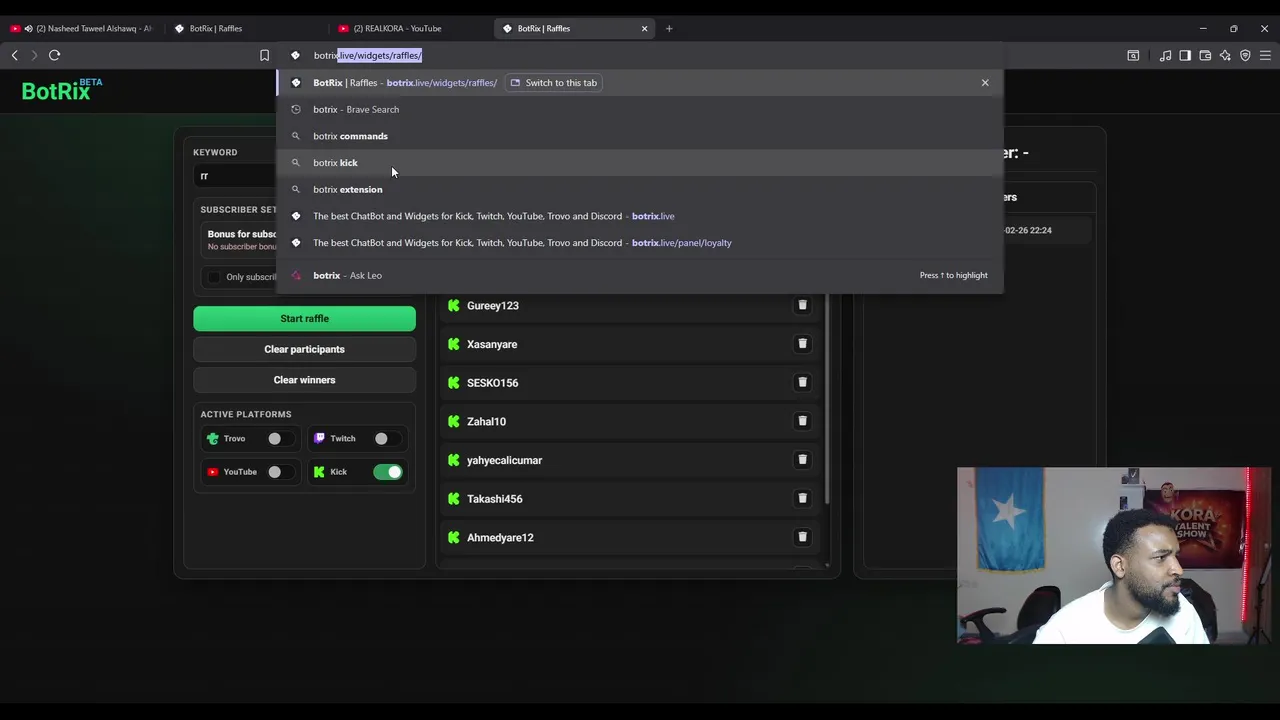Screen dimensions: 1280x720
Task: Click the Clear participants button
Action: point(304,349)
